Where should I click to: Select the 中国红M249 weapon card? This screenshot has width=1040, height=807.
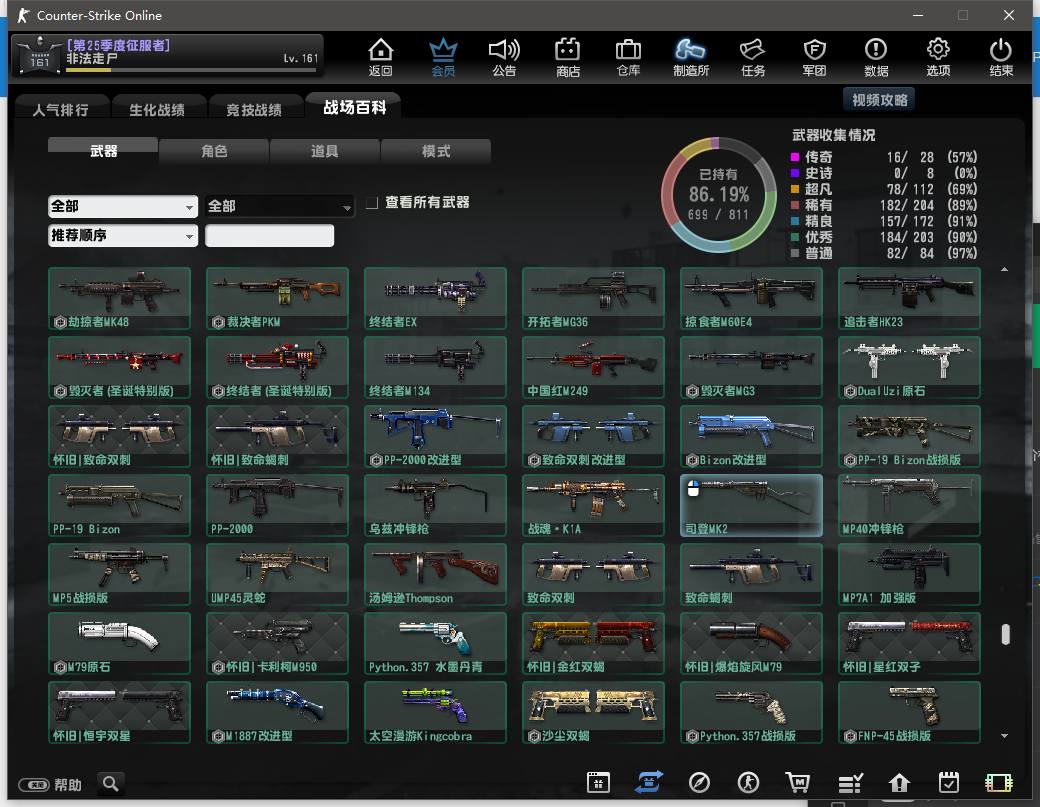593,367
